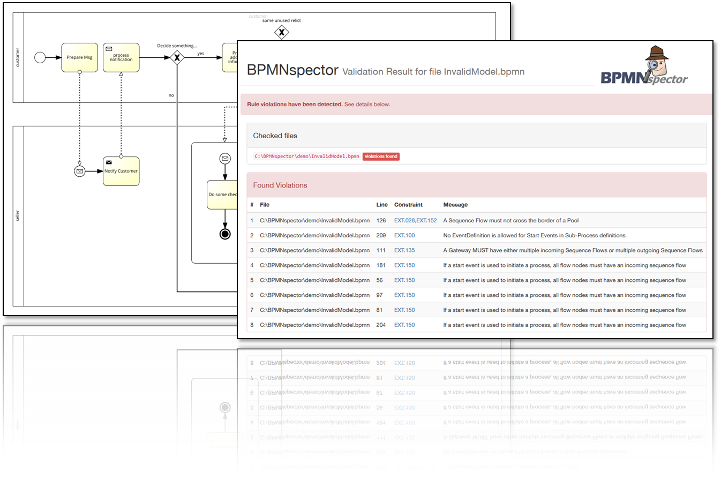Click the Line column header
This screenshot has height=492, width=721.
pos(382,205)
